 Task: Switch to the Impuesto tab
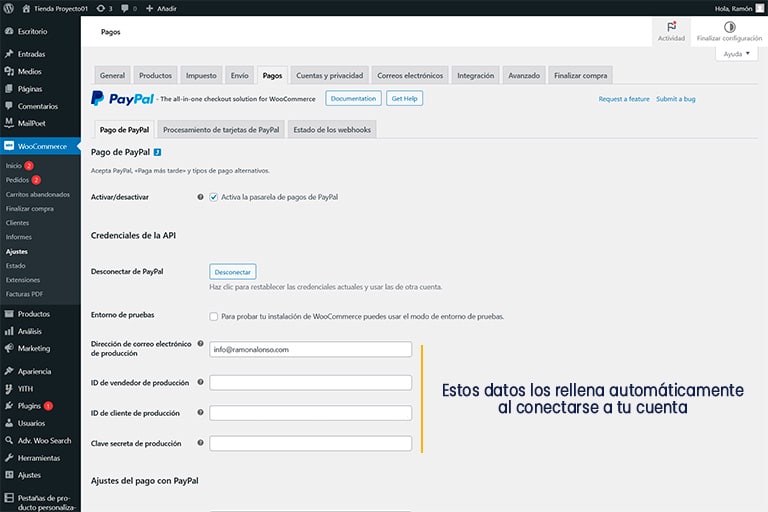pos(201,75)
